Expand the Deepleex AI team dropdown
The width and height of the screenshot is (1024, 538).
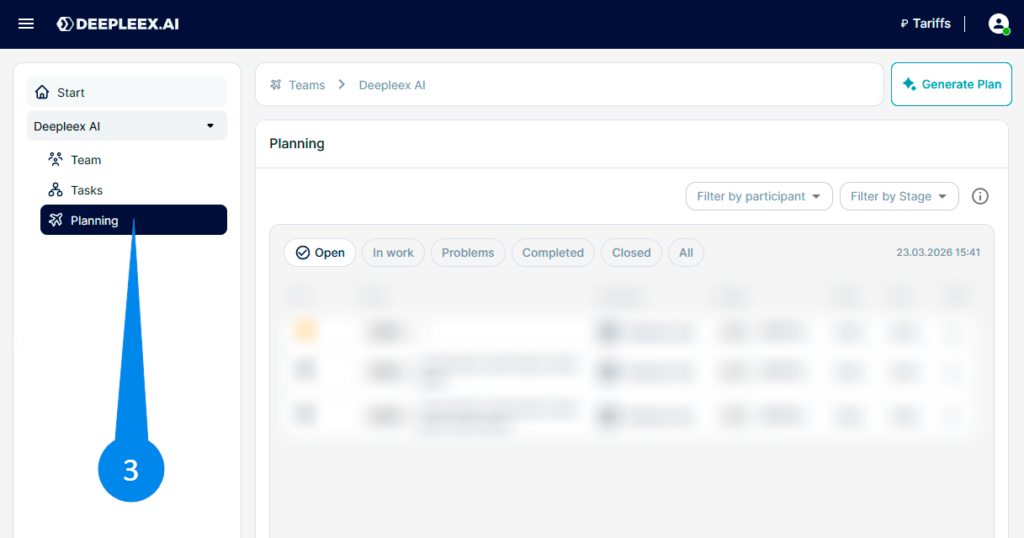127,126
